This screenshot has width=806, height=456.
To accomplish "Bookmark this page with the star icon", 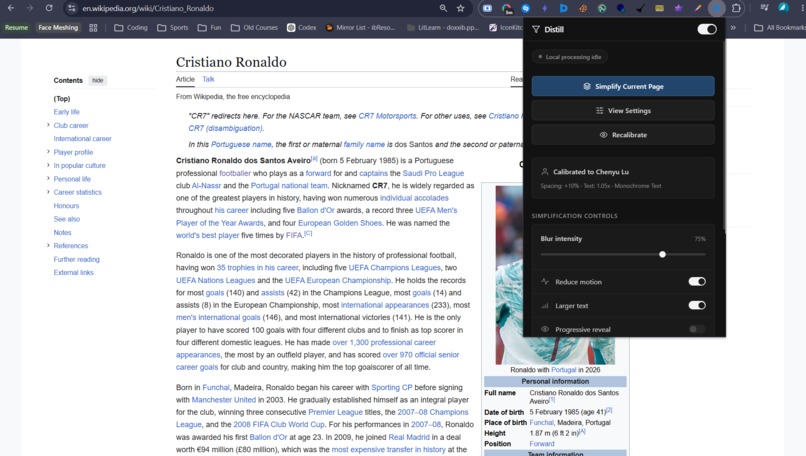I will click(x=461, y=8).
